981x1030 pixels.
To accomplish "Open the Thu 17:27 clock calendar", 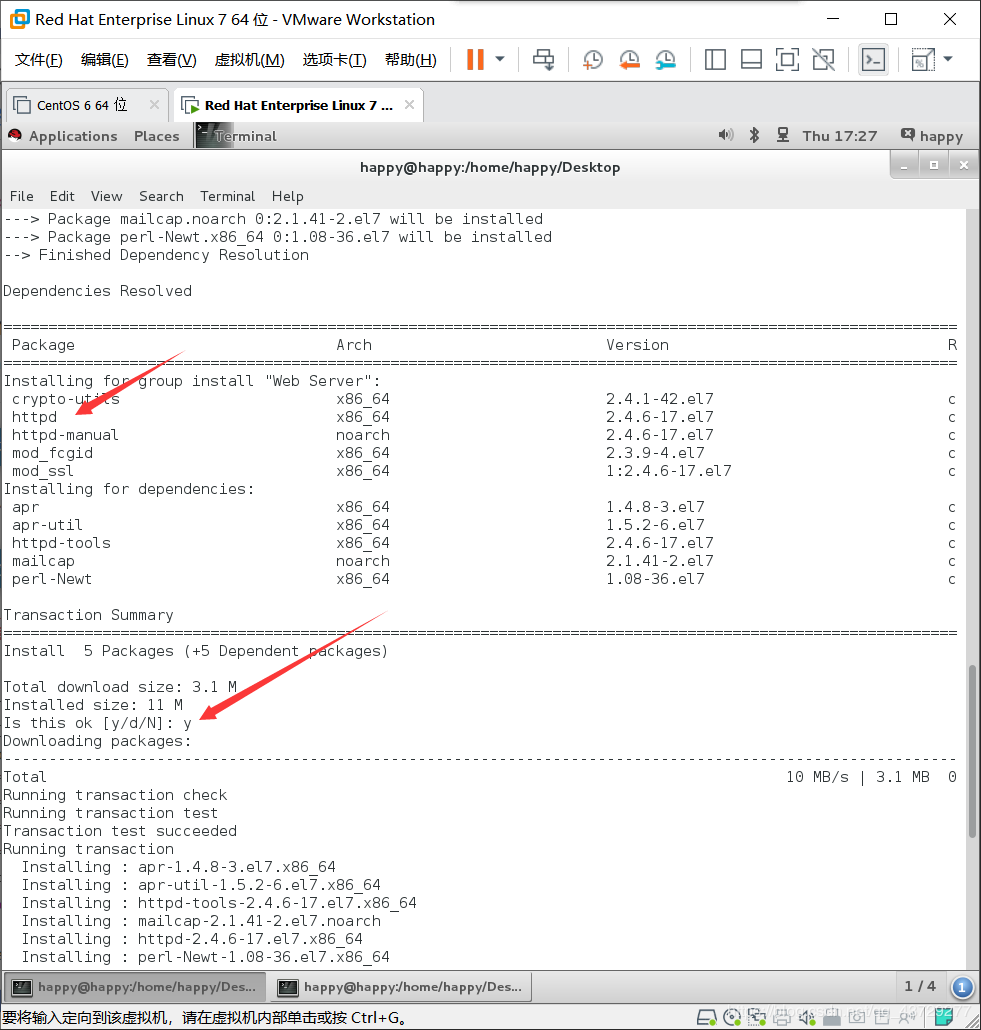I will (x=840, y=136).
